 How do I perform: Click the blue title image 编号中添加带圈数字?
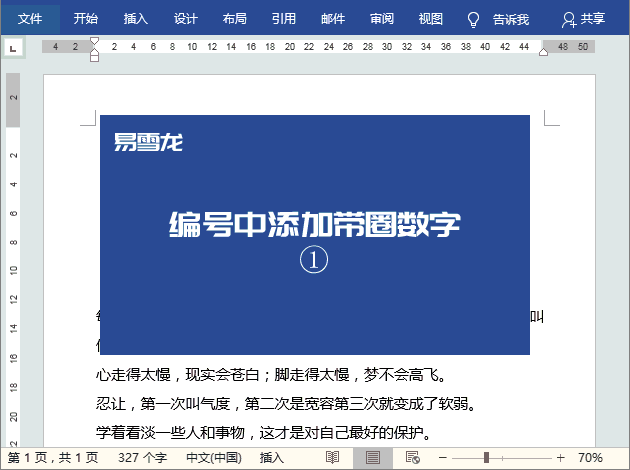point(315,235)
